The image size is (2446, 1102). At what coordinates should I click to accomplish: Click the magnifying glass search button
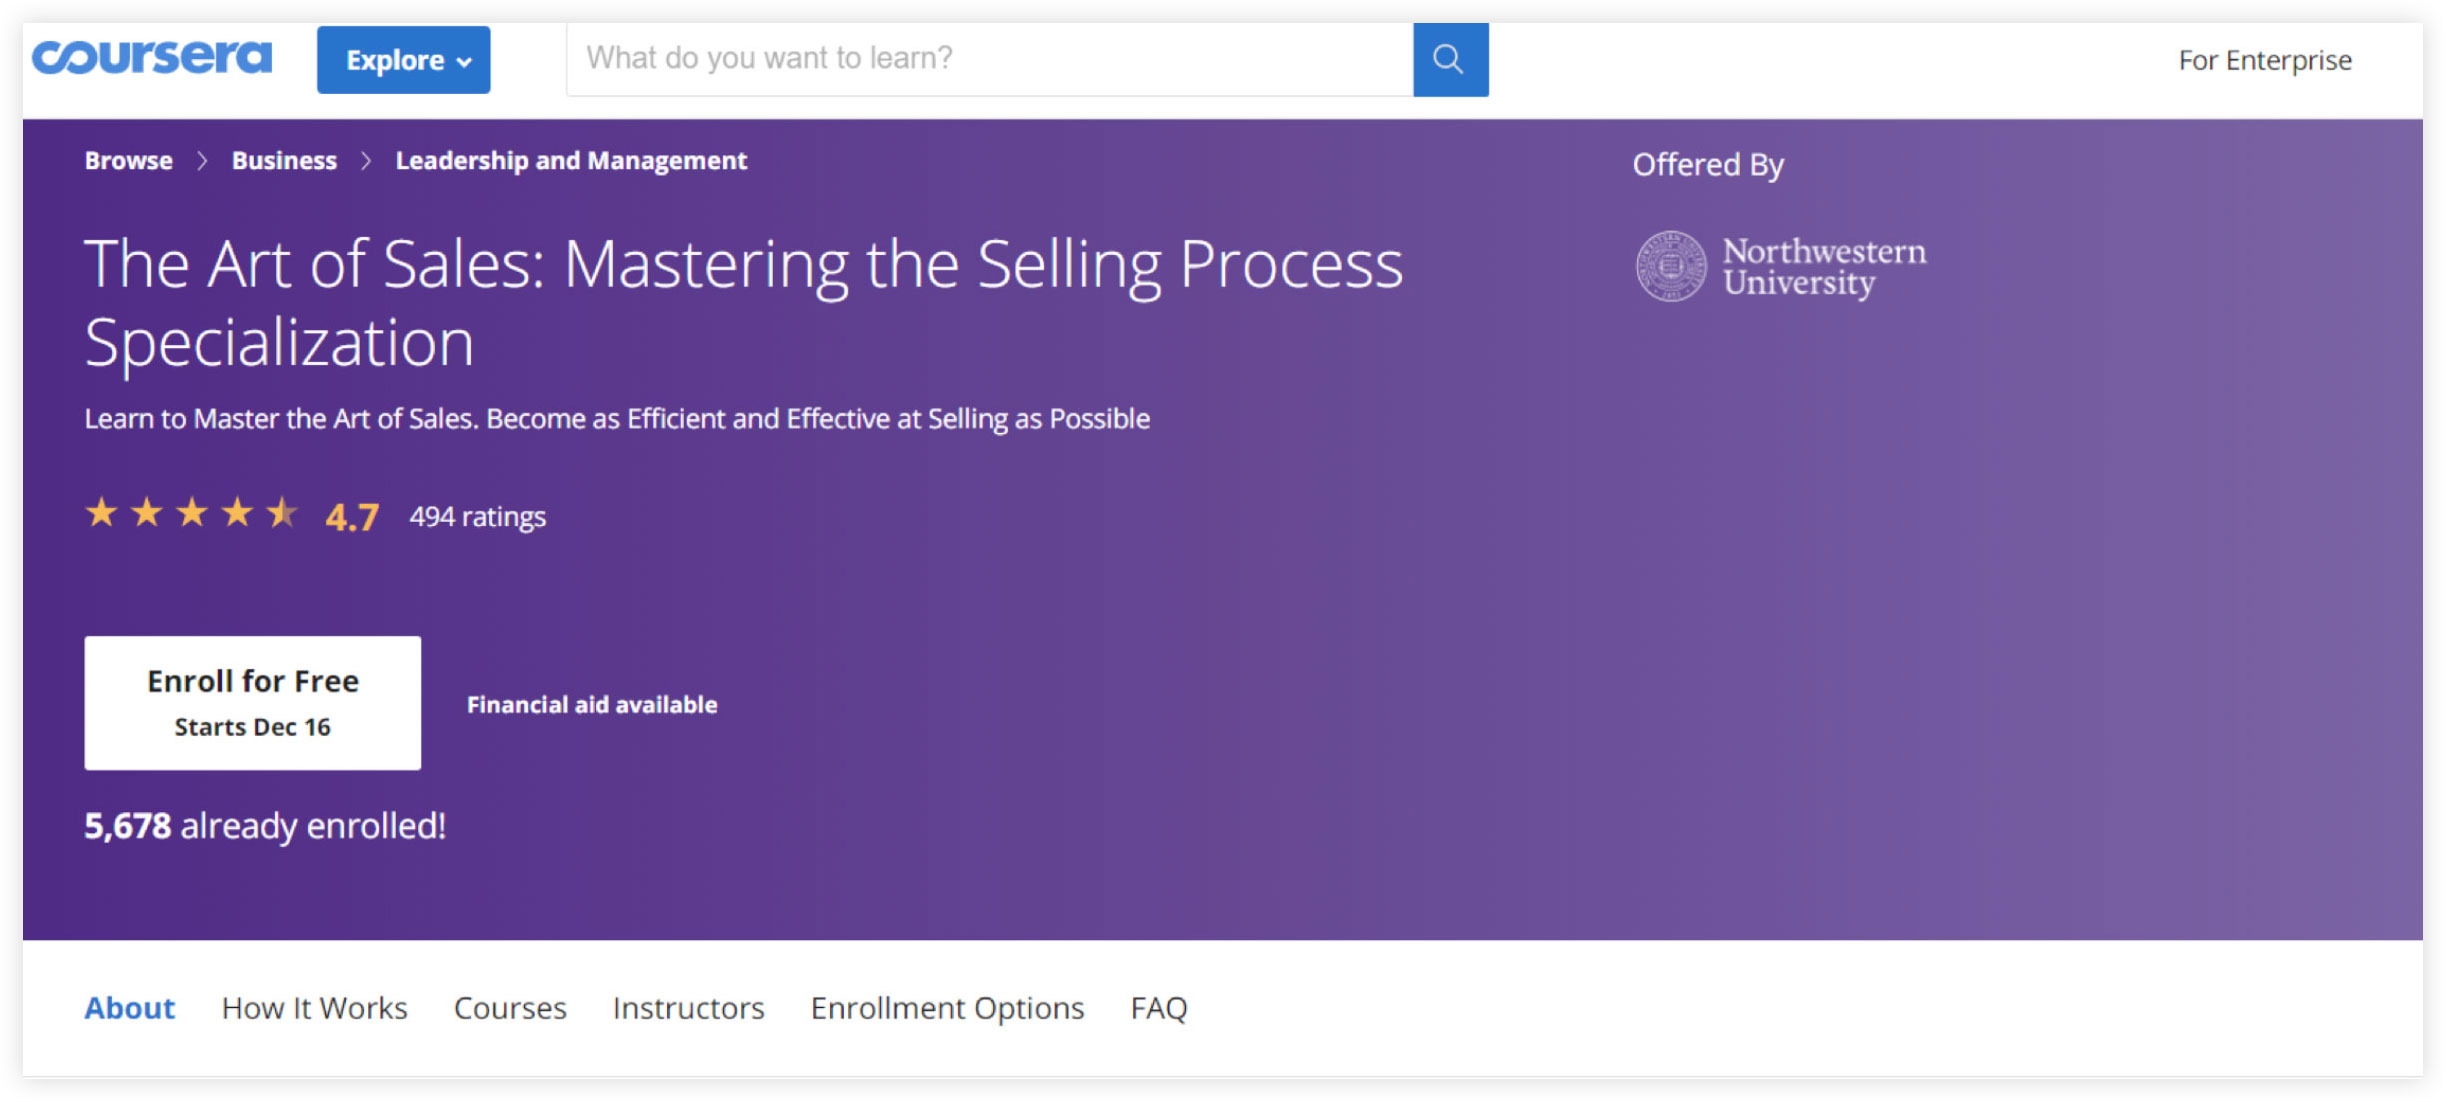(1450, 59)
